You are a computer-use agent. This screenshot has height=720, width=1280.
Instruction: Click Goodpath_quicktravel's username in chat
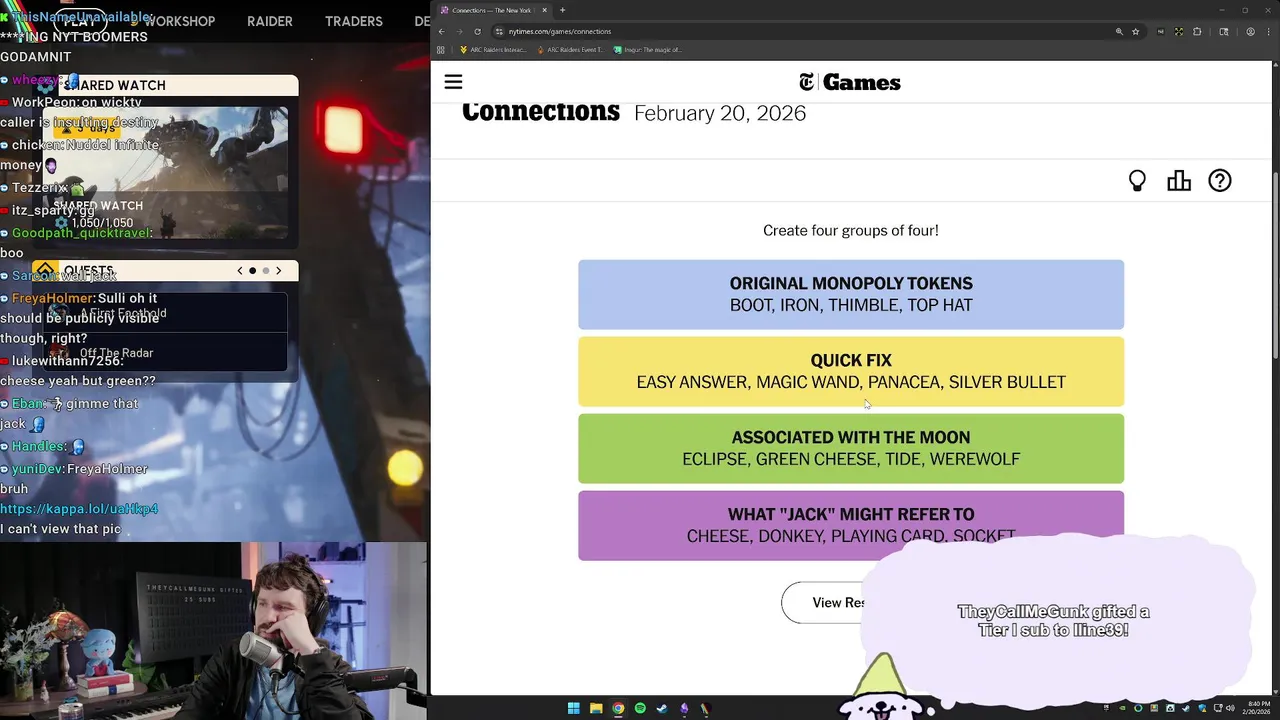click(81, 233)
